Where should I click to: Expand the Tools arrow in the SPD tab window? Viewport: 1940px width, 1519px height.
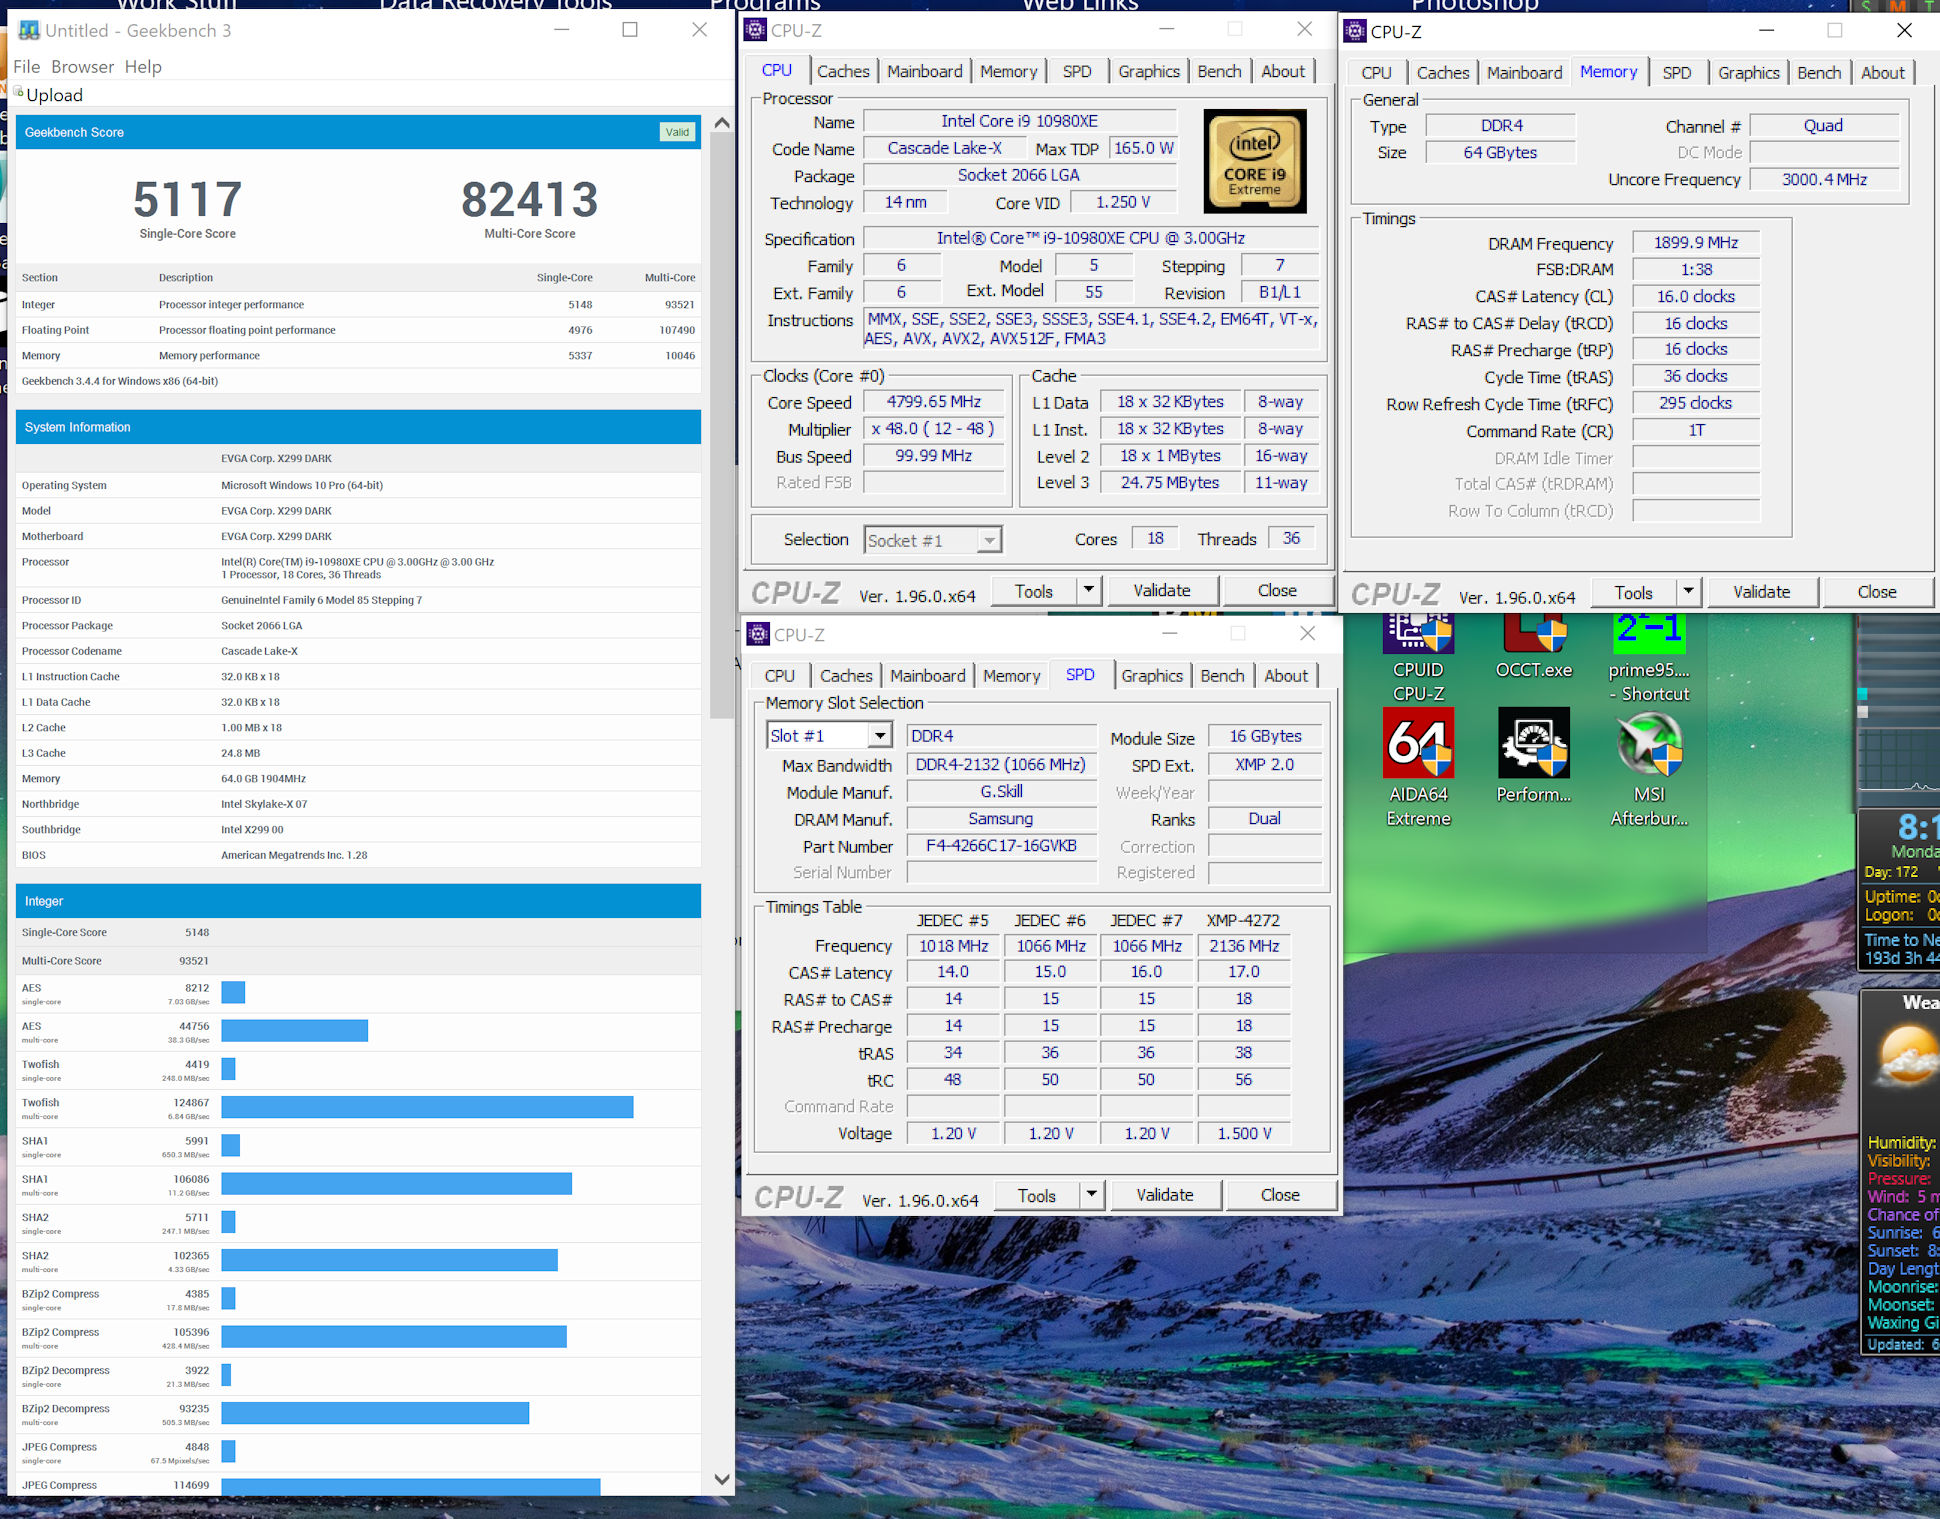pos(1092,1194)
